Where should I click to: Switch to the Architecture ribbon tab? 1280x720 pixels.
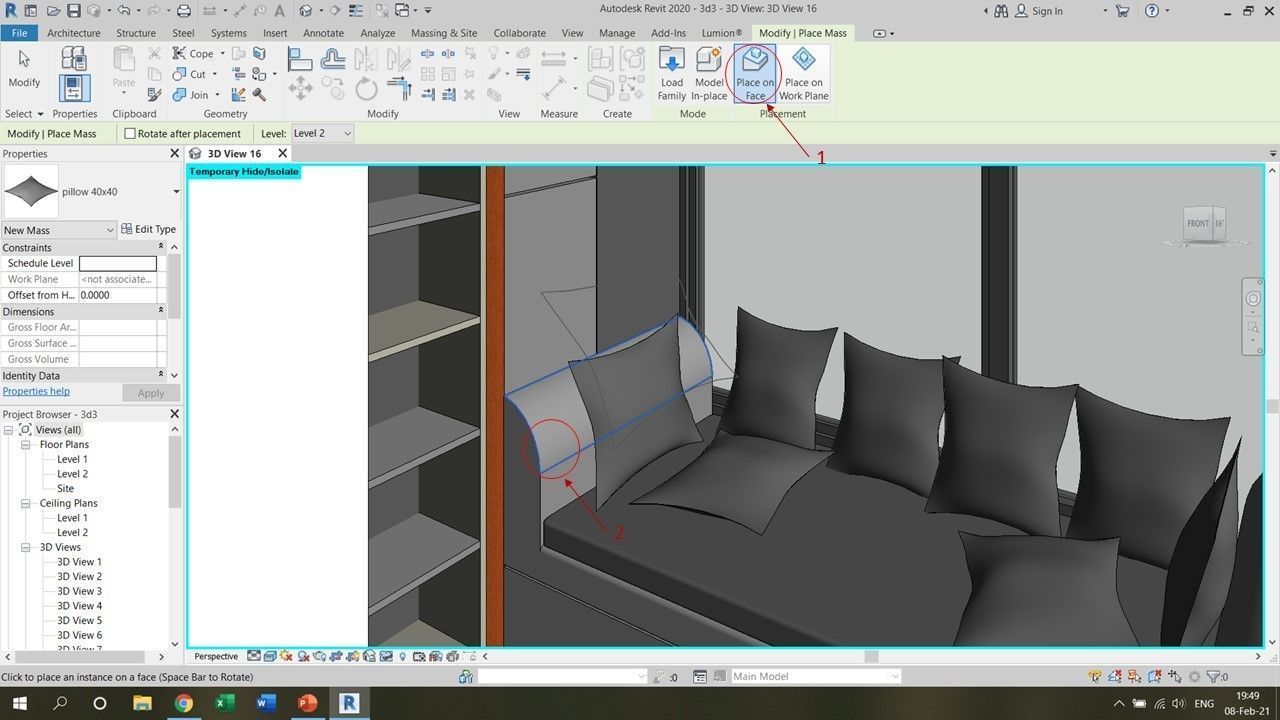[x=74, y=33]
